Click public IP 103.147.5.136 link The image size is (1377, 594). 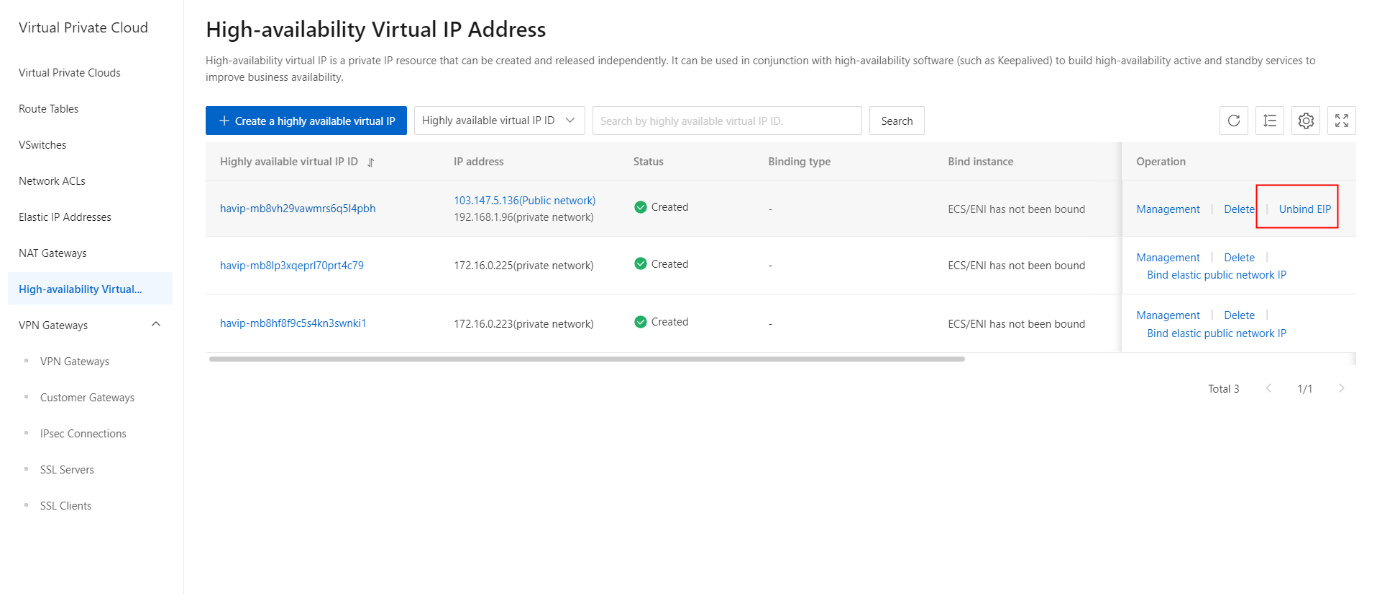(x=525, y=200)
